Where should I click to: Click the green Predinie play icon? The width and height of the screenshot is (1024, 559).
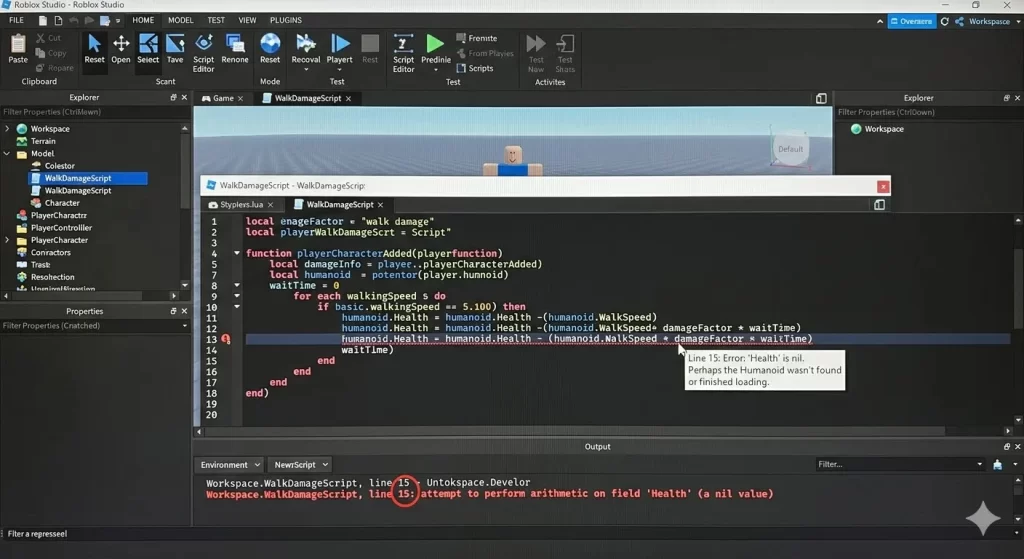pyautogui.click(x=435, y=43)
